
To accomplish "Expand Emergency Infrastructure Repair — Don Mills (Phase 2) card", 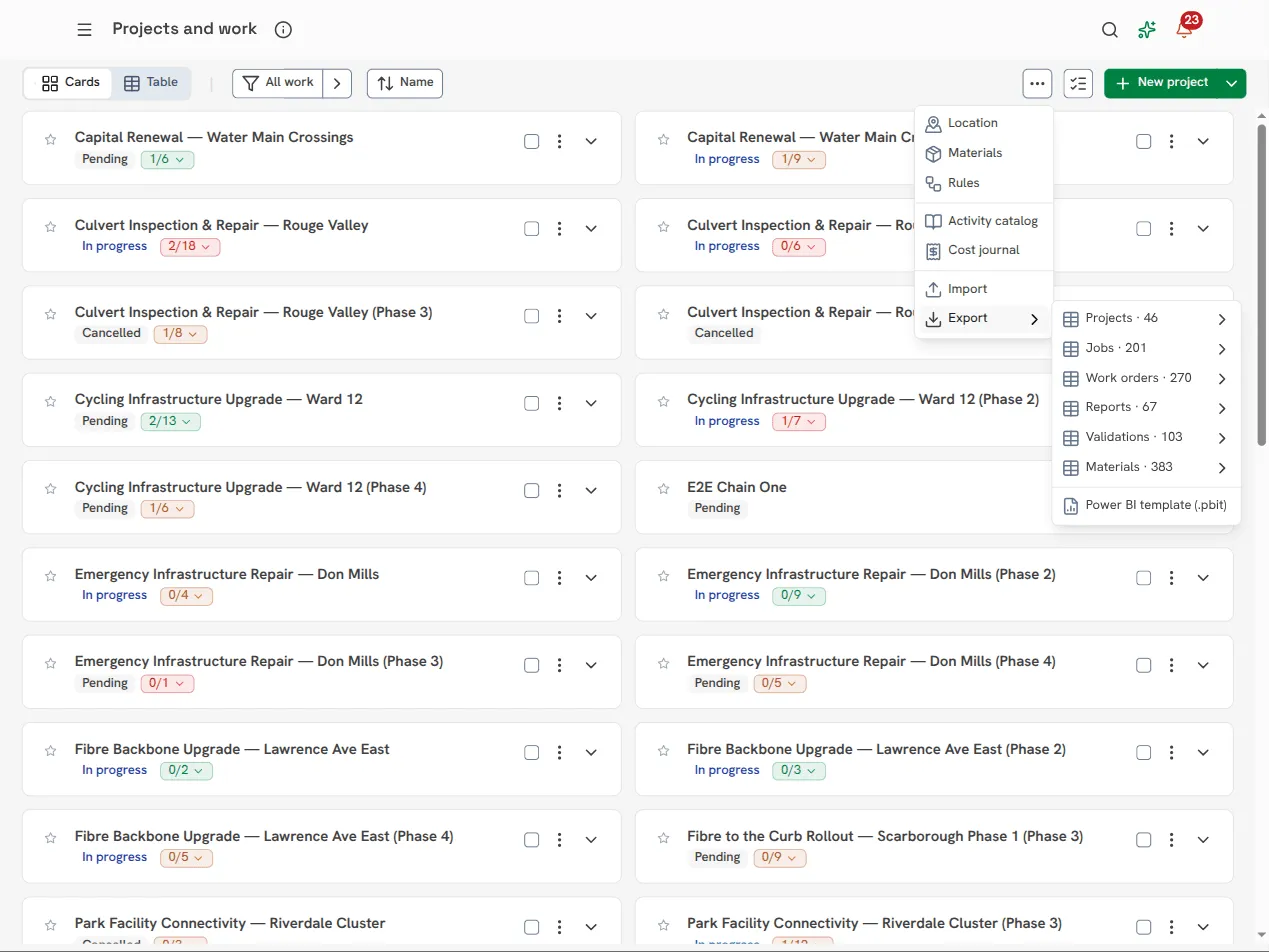I will coord(1203,578).
